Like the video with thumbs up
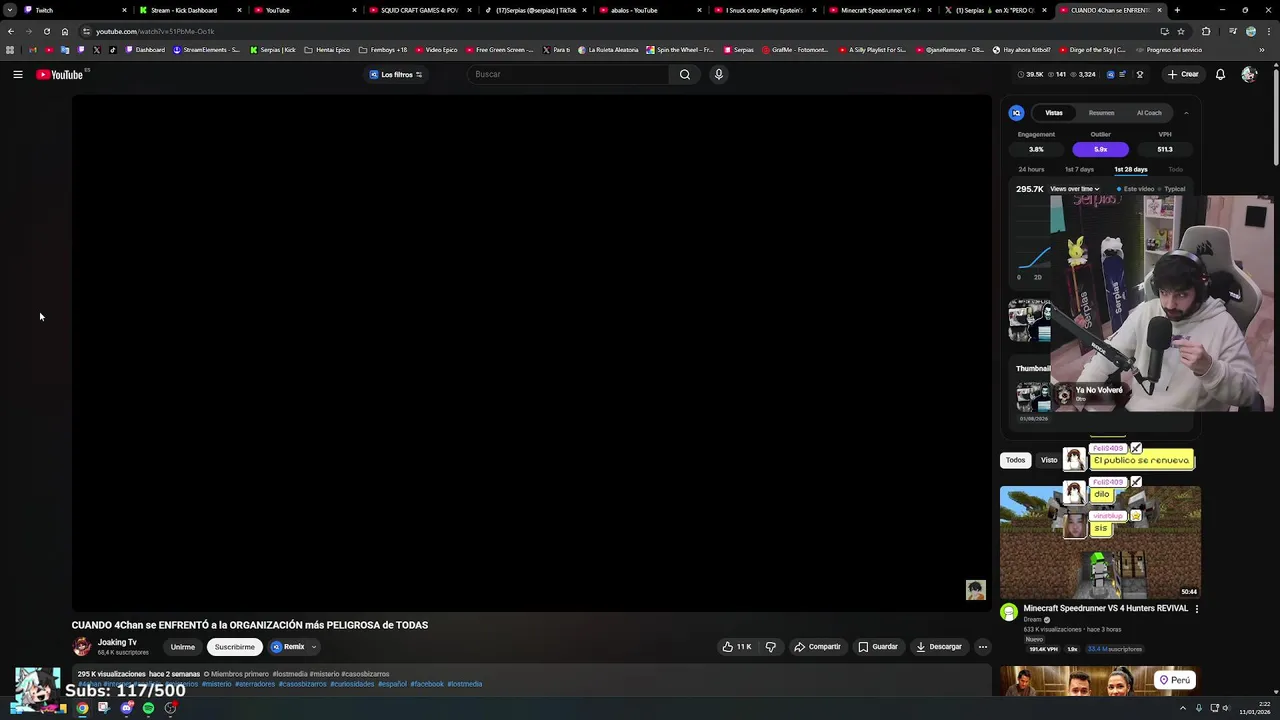The height and width of the screenshot is (720, 1280). [736, 647]
